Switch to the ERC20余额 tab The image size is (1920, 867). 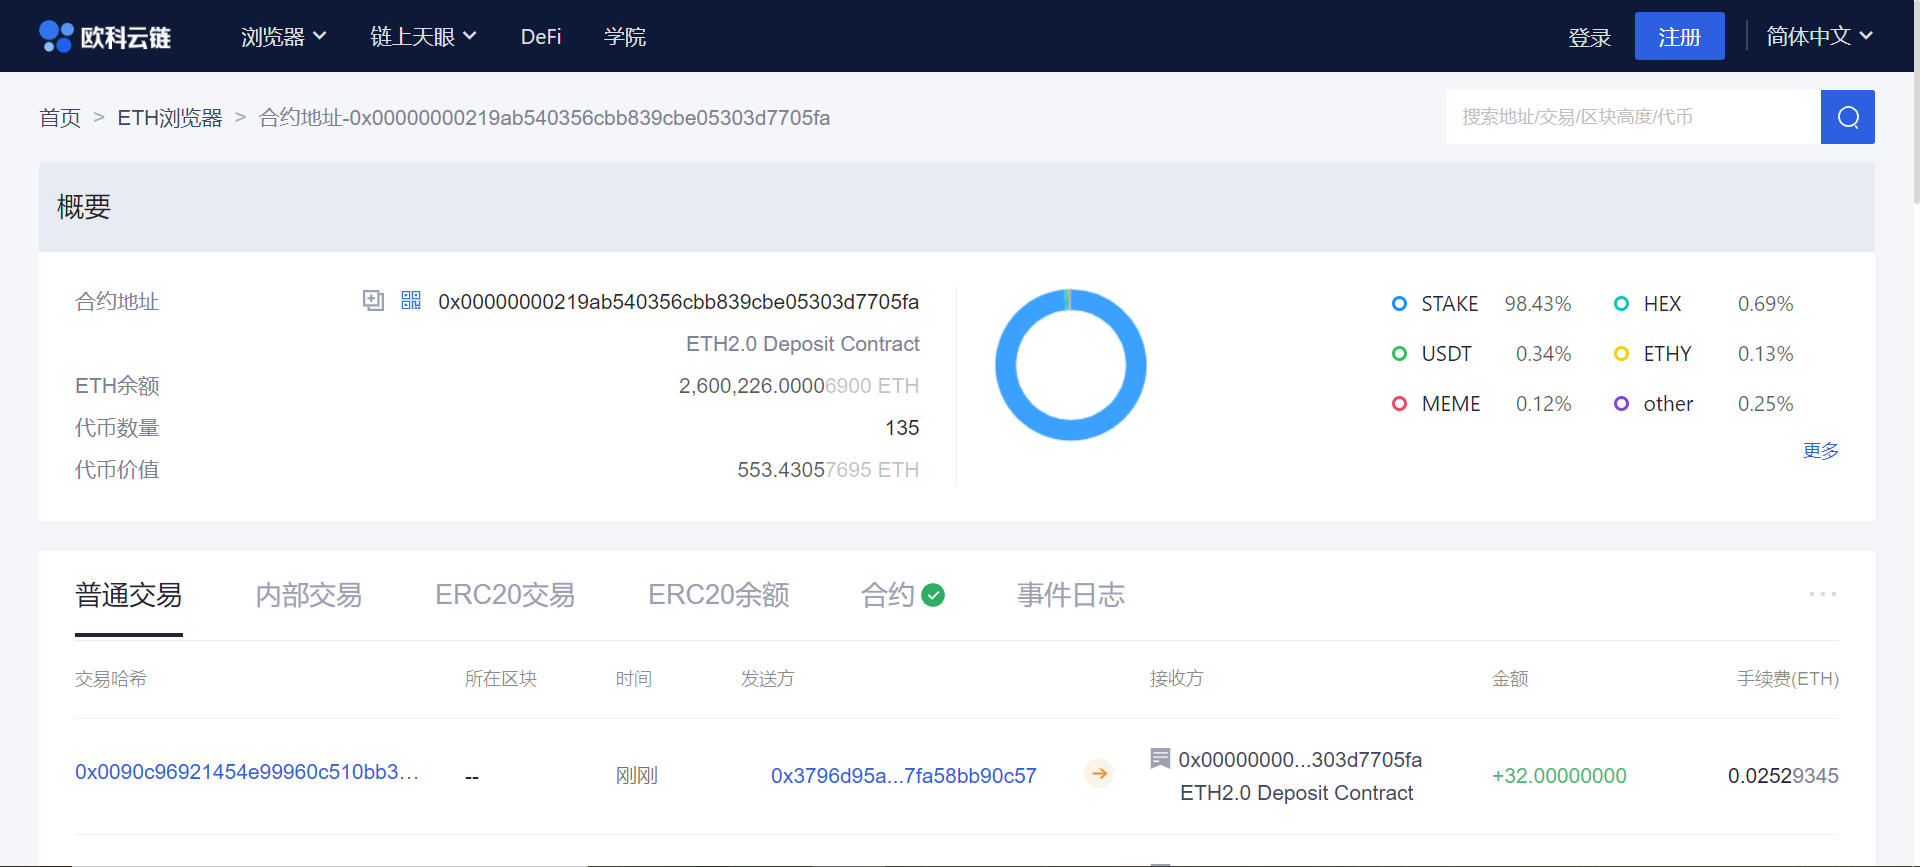719,595
